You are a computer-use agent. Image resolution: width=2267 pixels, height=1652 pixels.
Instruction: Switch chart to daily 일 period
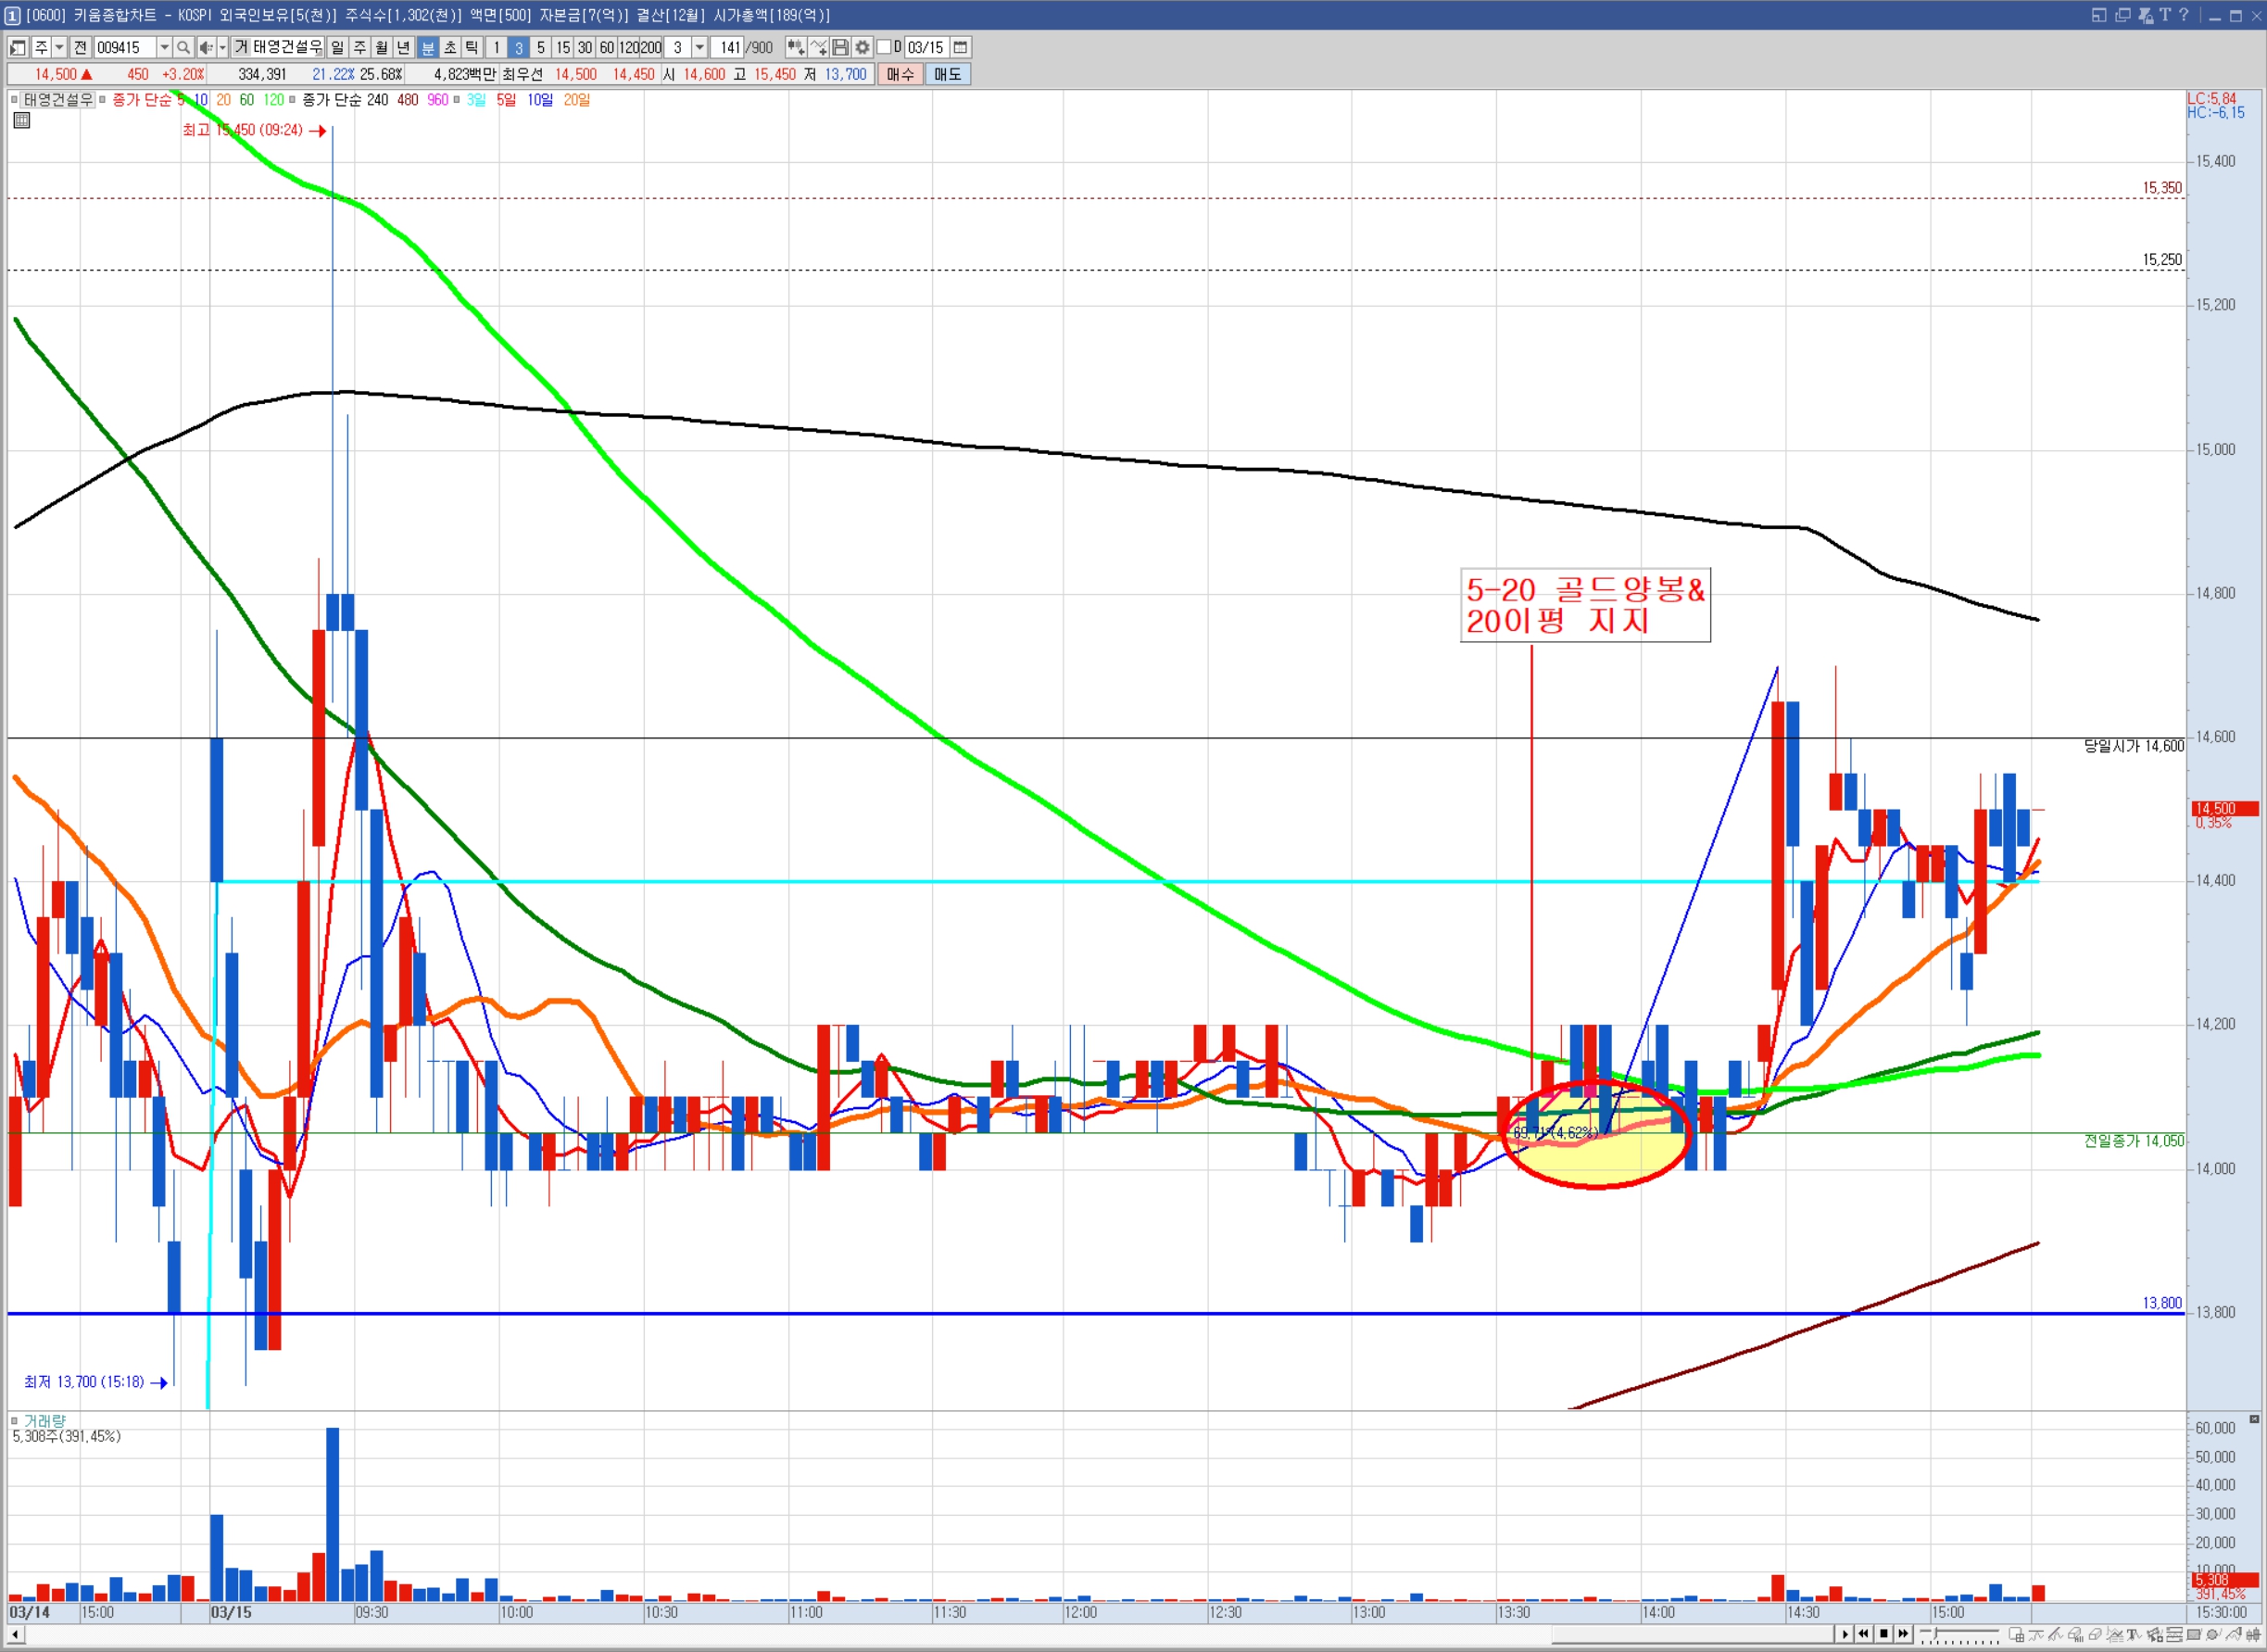pos(337,47)
